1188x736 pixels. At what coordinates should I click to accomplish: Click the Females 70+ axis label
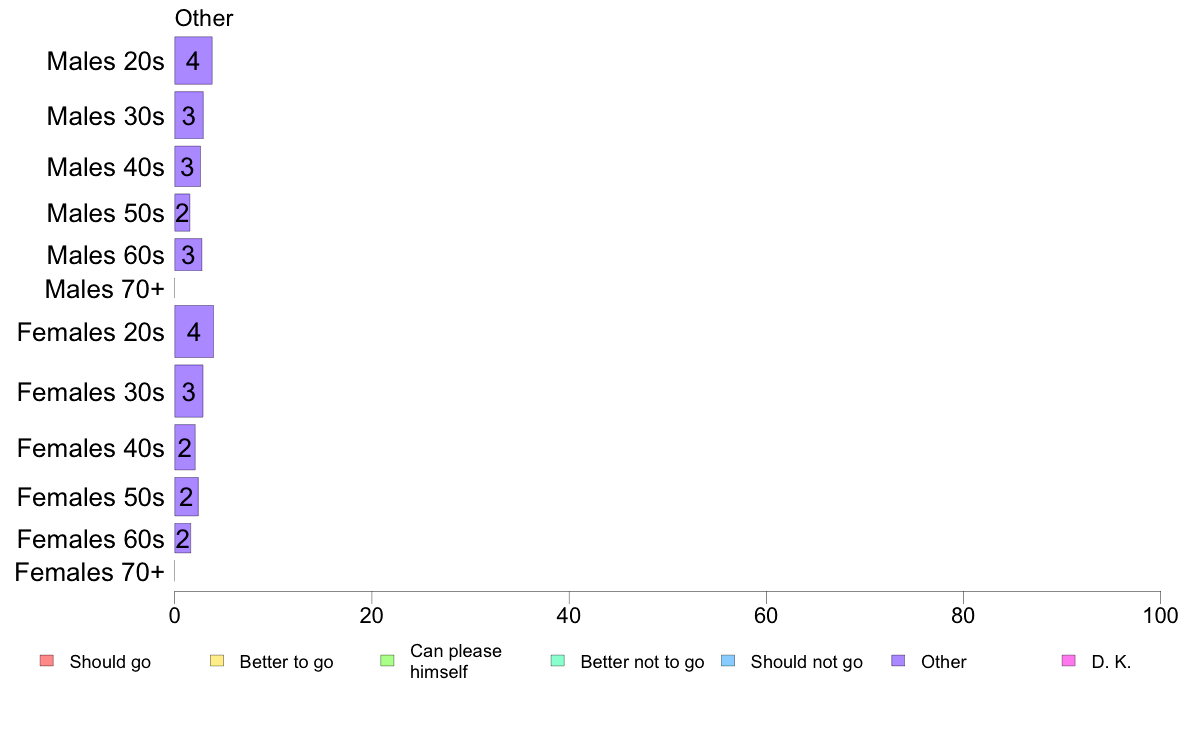tap(89, 572)
